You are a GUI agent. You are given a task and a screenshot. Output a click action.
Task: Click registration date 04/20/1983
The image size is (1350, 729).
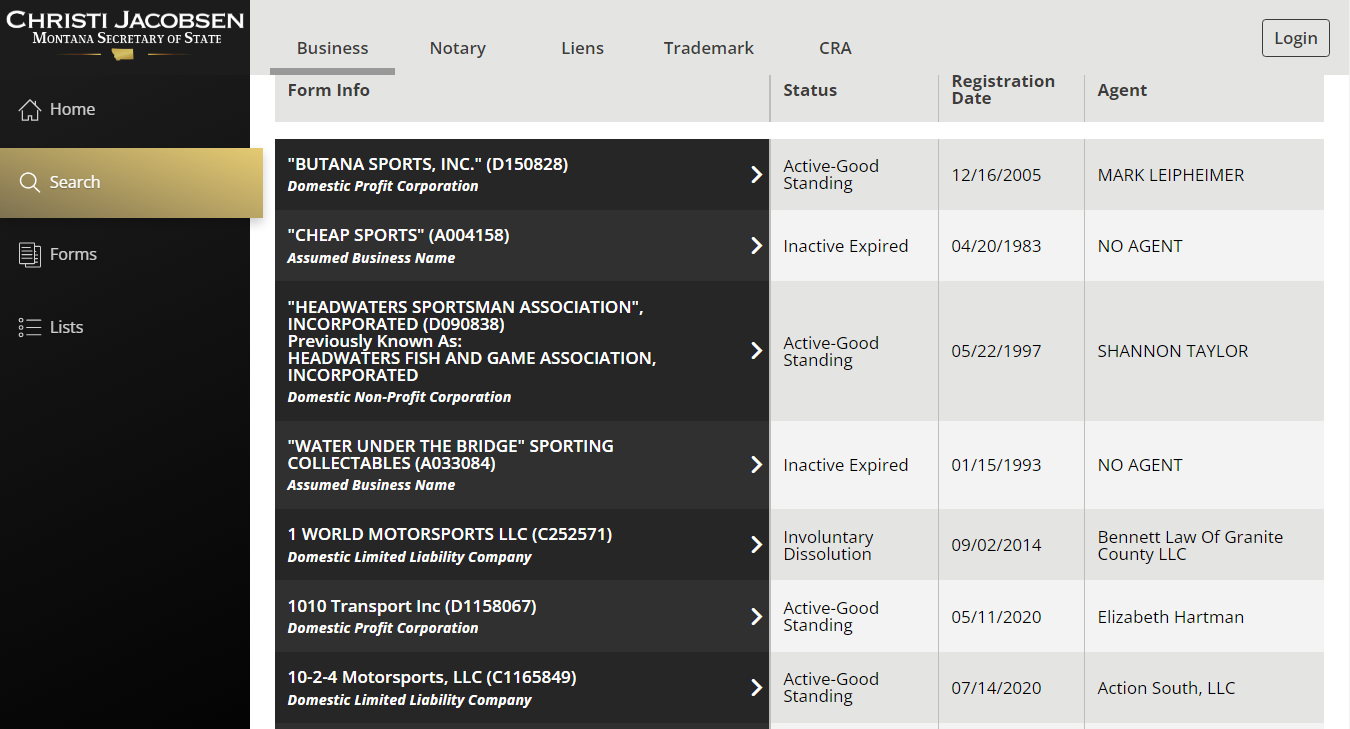tap(996, 246)
